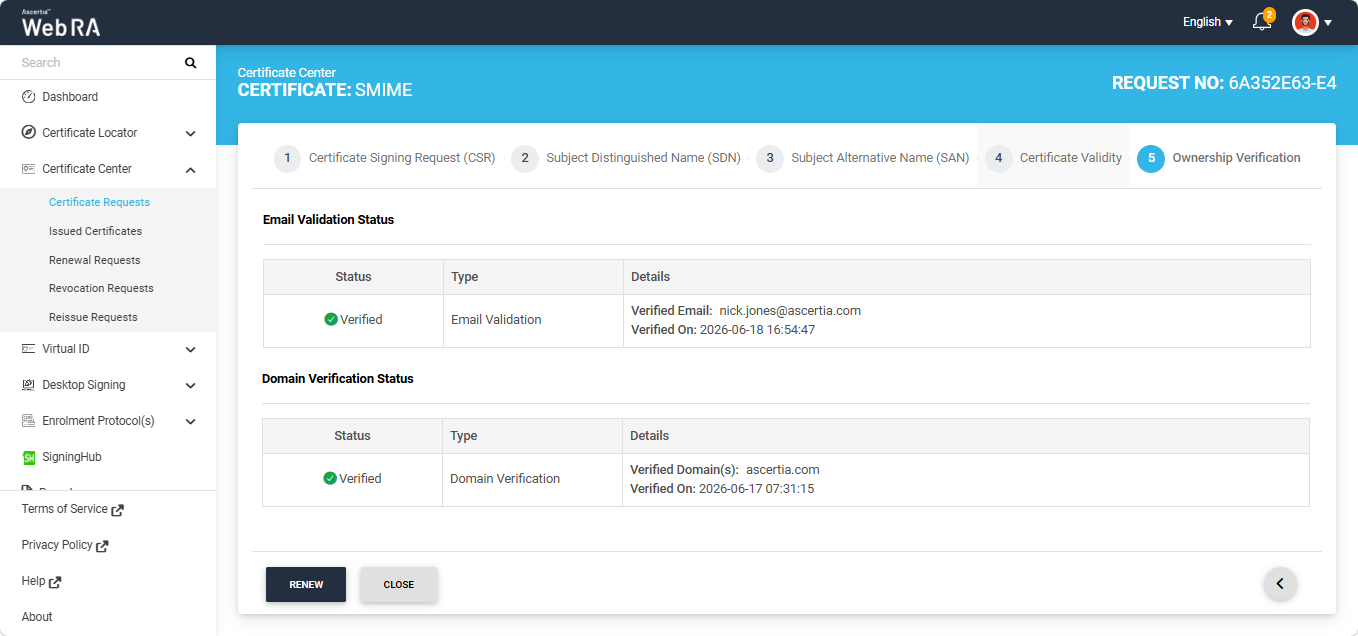Click the request number 6A352E63-E4
1358x636 pixels.
[1282, 83]
